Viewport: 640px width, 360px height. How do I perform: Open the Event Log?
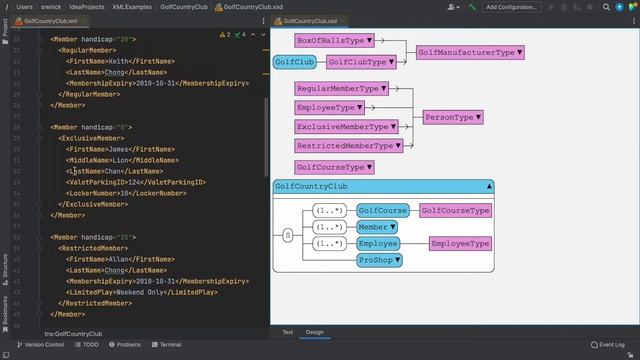click(x=608, y=345)
